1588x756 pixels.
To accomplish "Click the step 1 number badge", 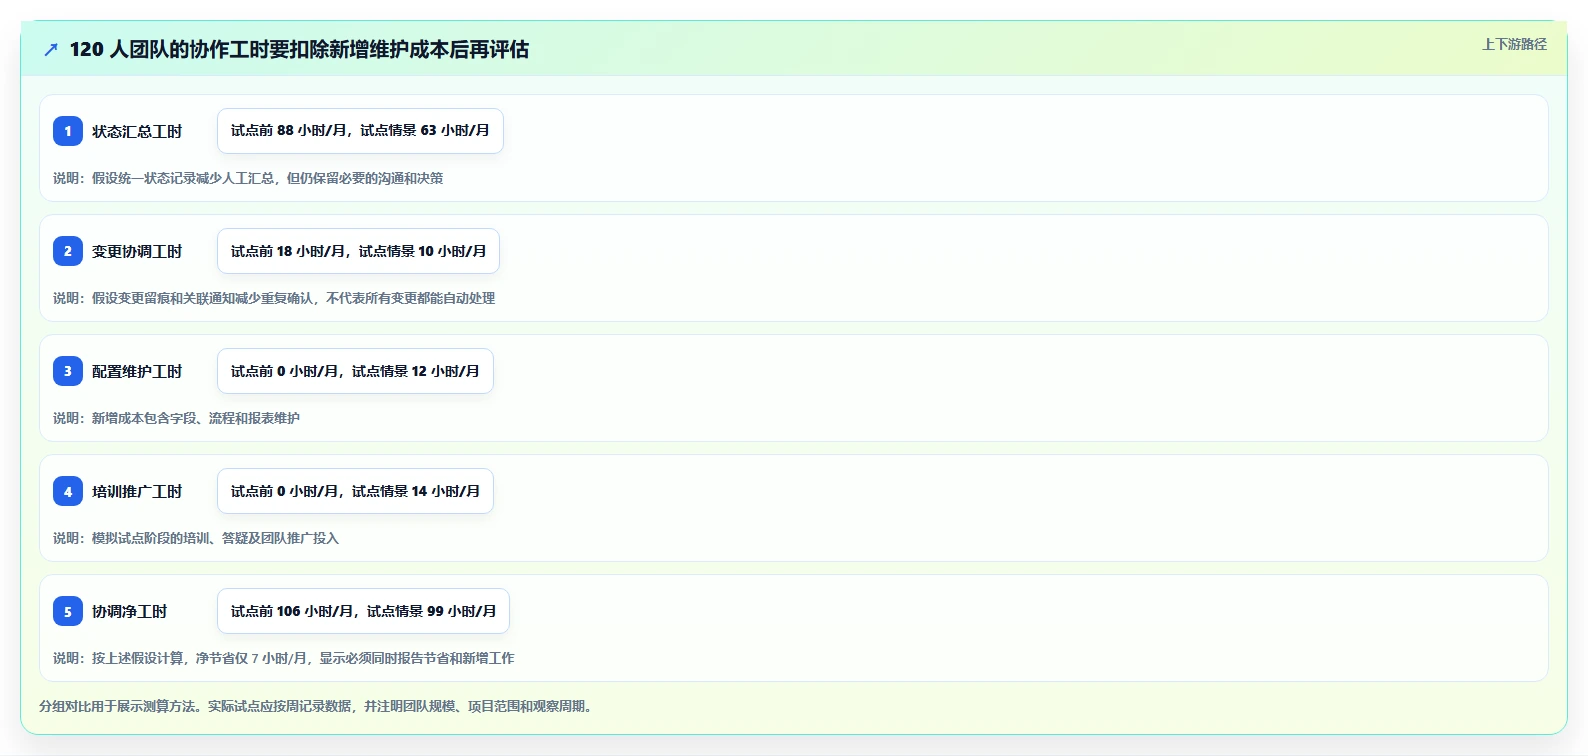I will [x=68, y=131].
